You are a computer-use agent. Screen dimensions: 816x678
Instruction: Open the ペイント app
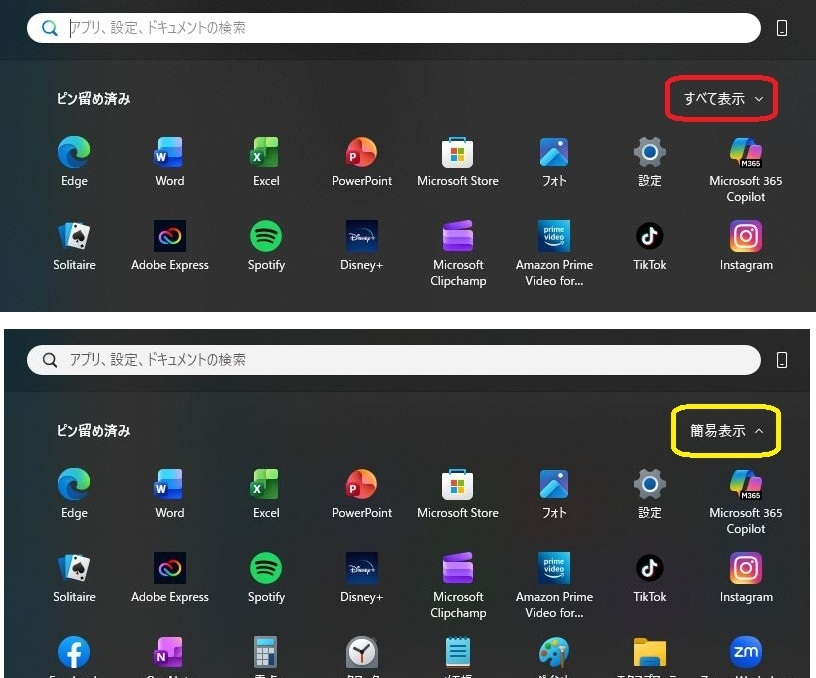pos(553,652)
